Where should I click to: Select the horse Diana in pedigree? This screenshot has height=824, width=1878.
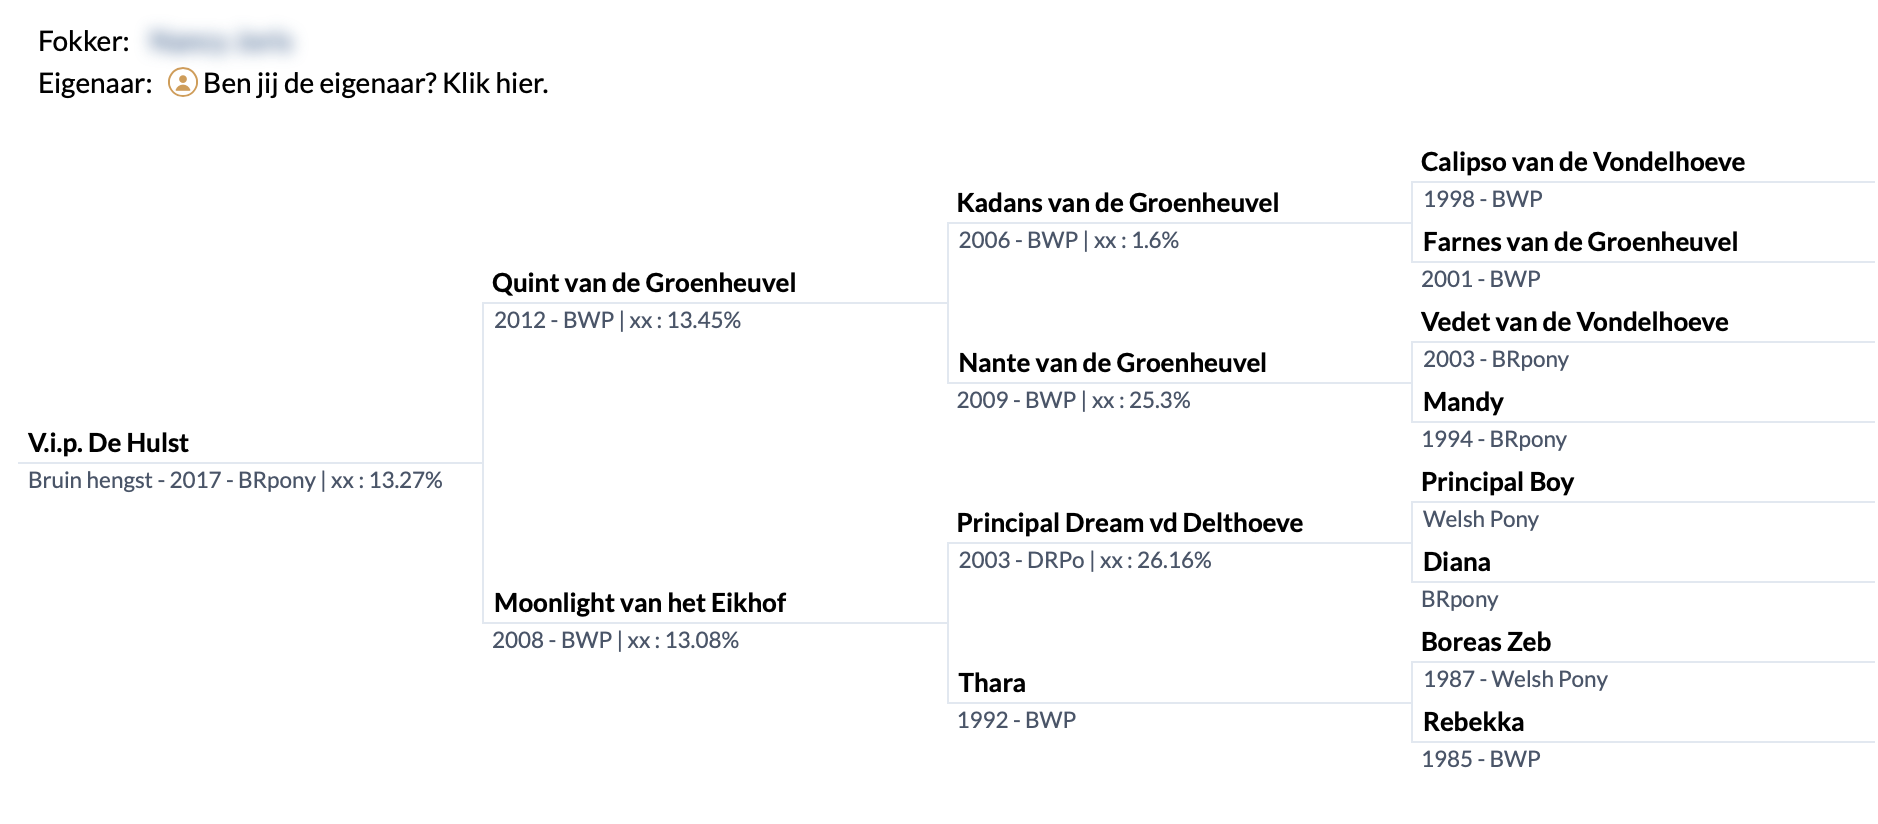point(1456,562)
